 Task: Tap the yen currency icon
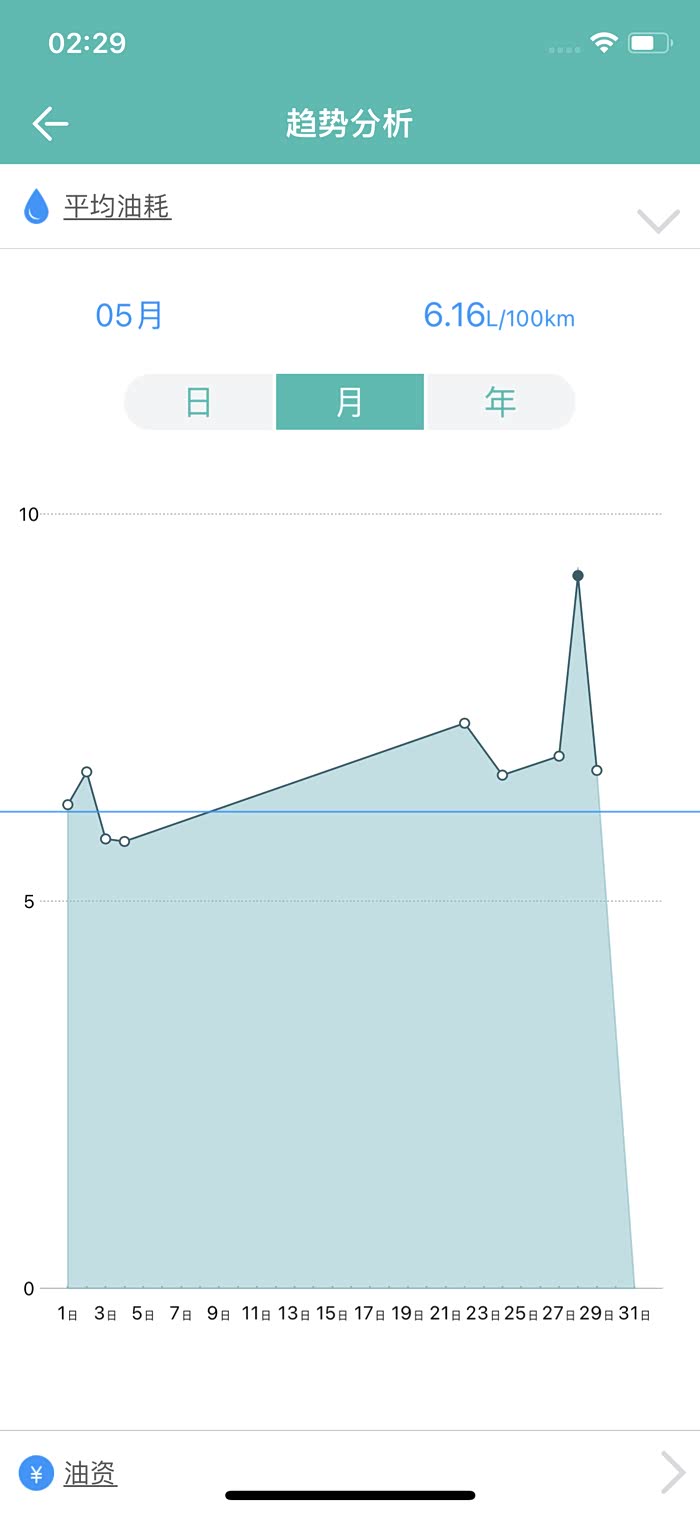tap(36, 1473)
